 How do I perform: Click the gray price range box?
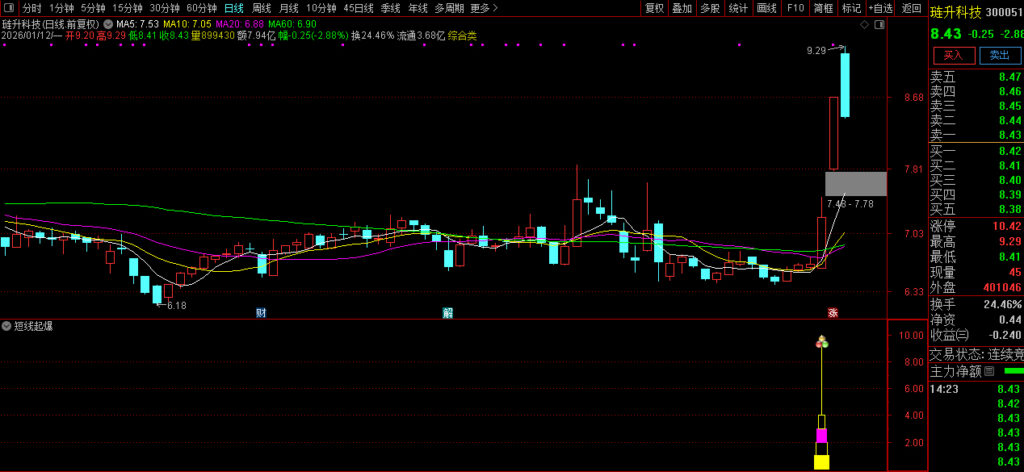pos(855,183)
